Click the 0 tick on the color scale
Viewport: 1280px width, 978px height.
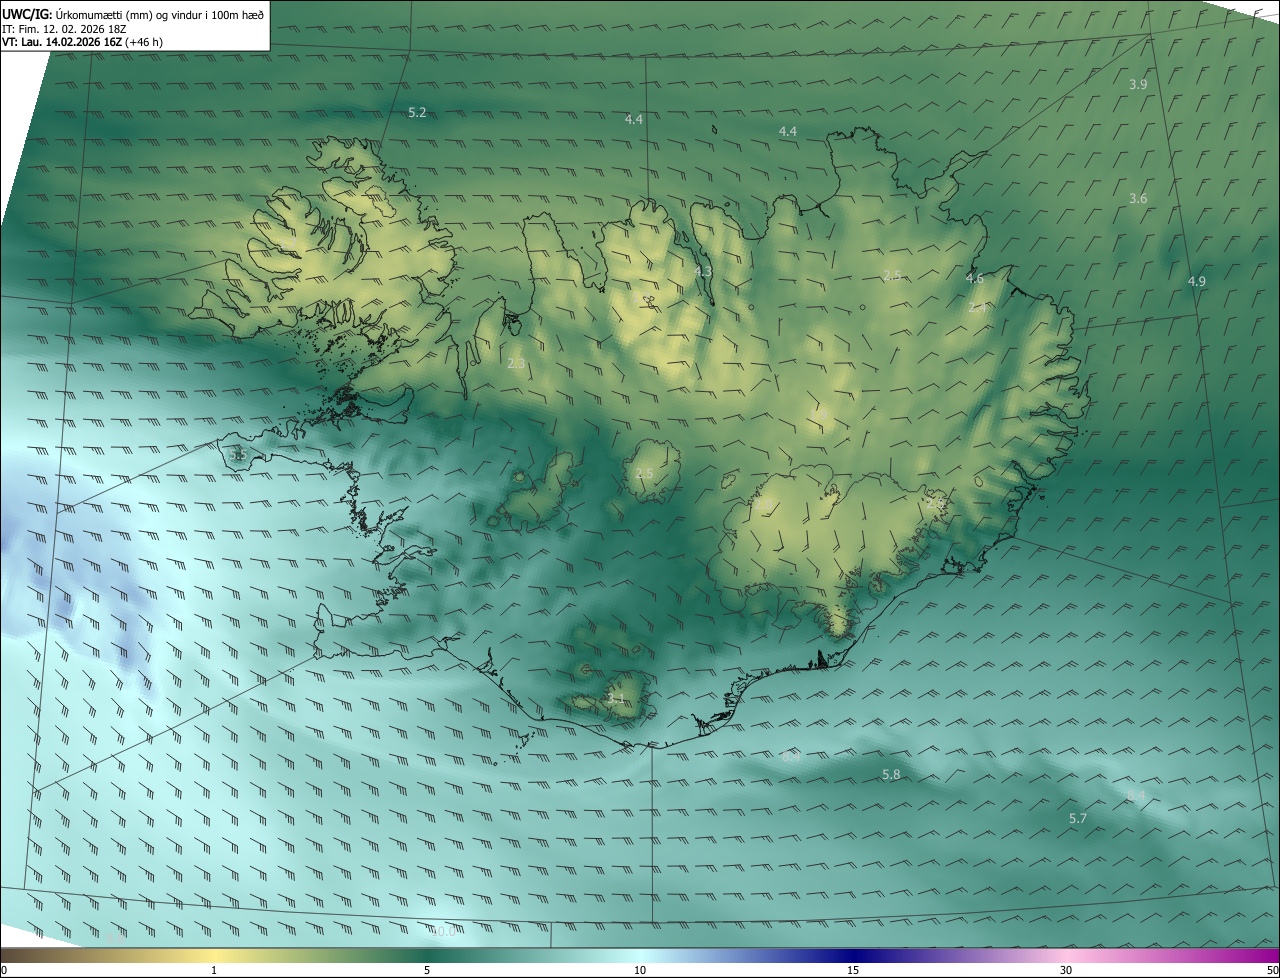4,971
